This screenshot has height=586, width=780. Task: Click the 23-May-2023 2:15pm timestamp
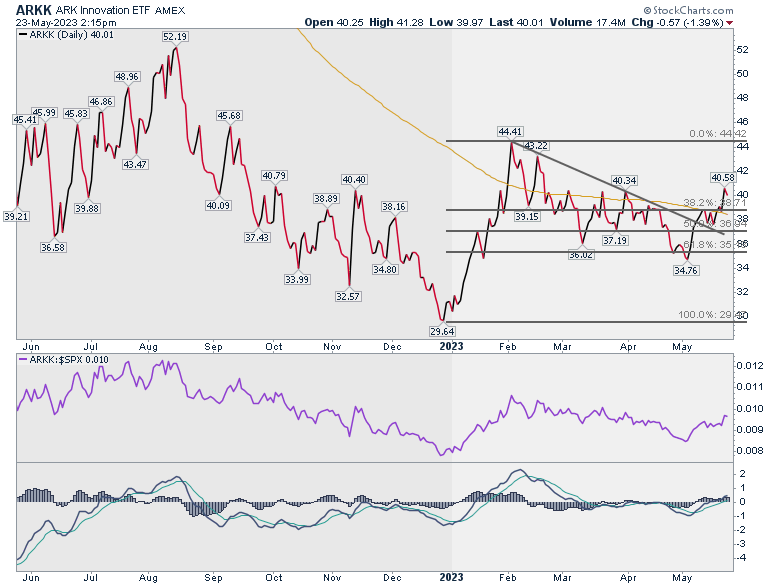pyautogui.click(x=66, y=22)
